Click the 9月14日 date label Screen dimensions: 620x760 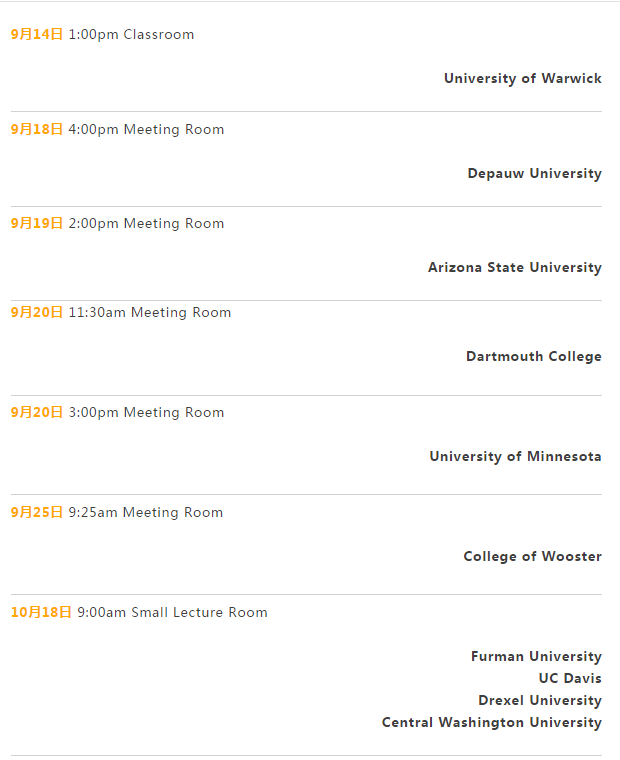coord(37,34)
